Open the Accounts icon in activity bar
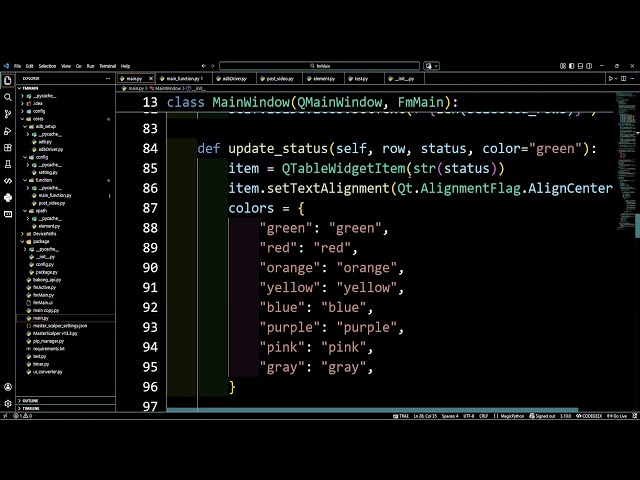The width and height of the screenshot is (640, 480). click(8, 387)
